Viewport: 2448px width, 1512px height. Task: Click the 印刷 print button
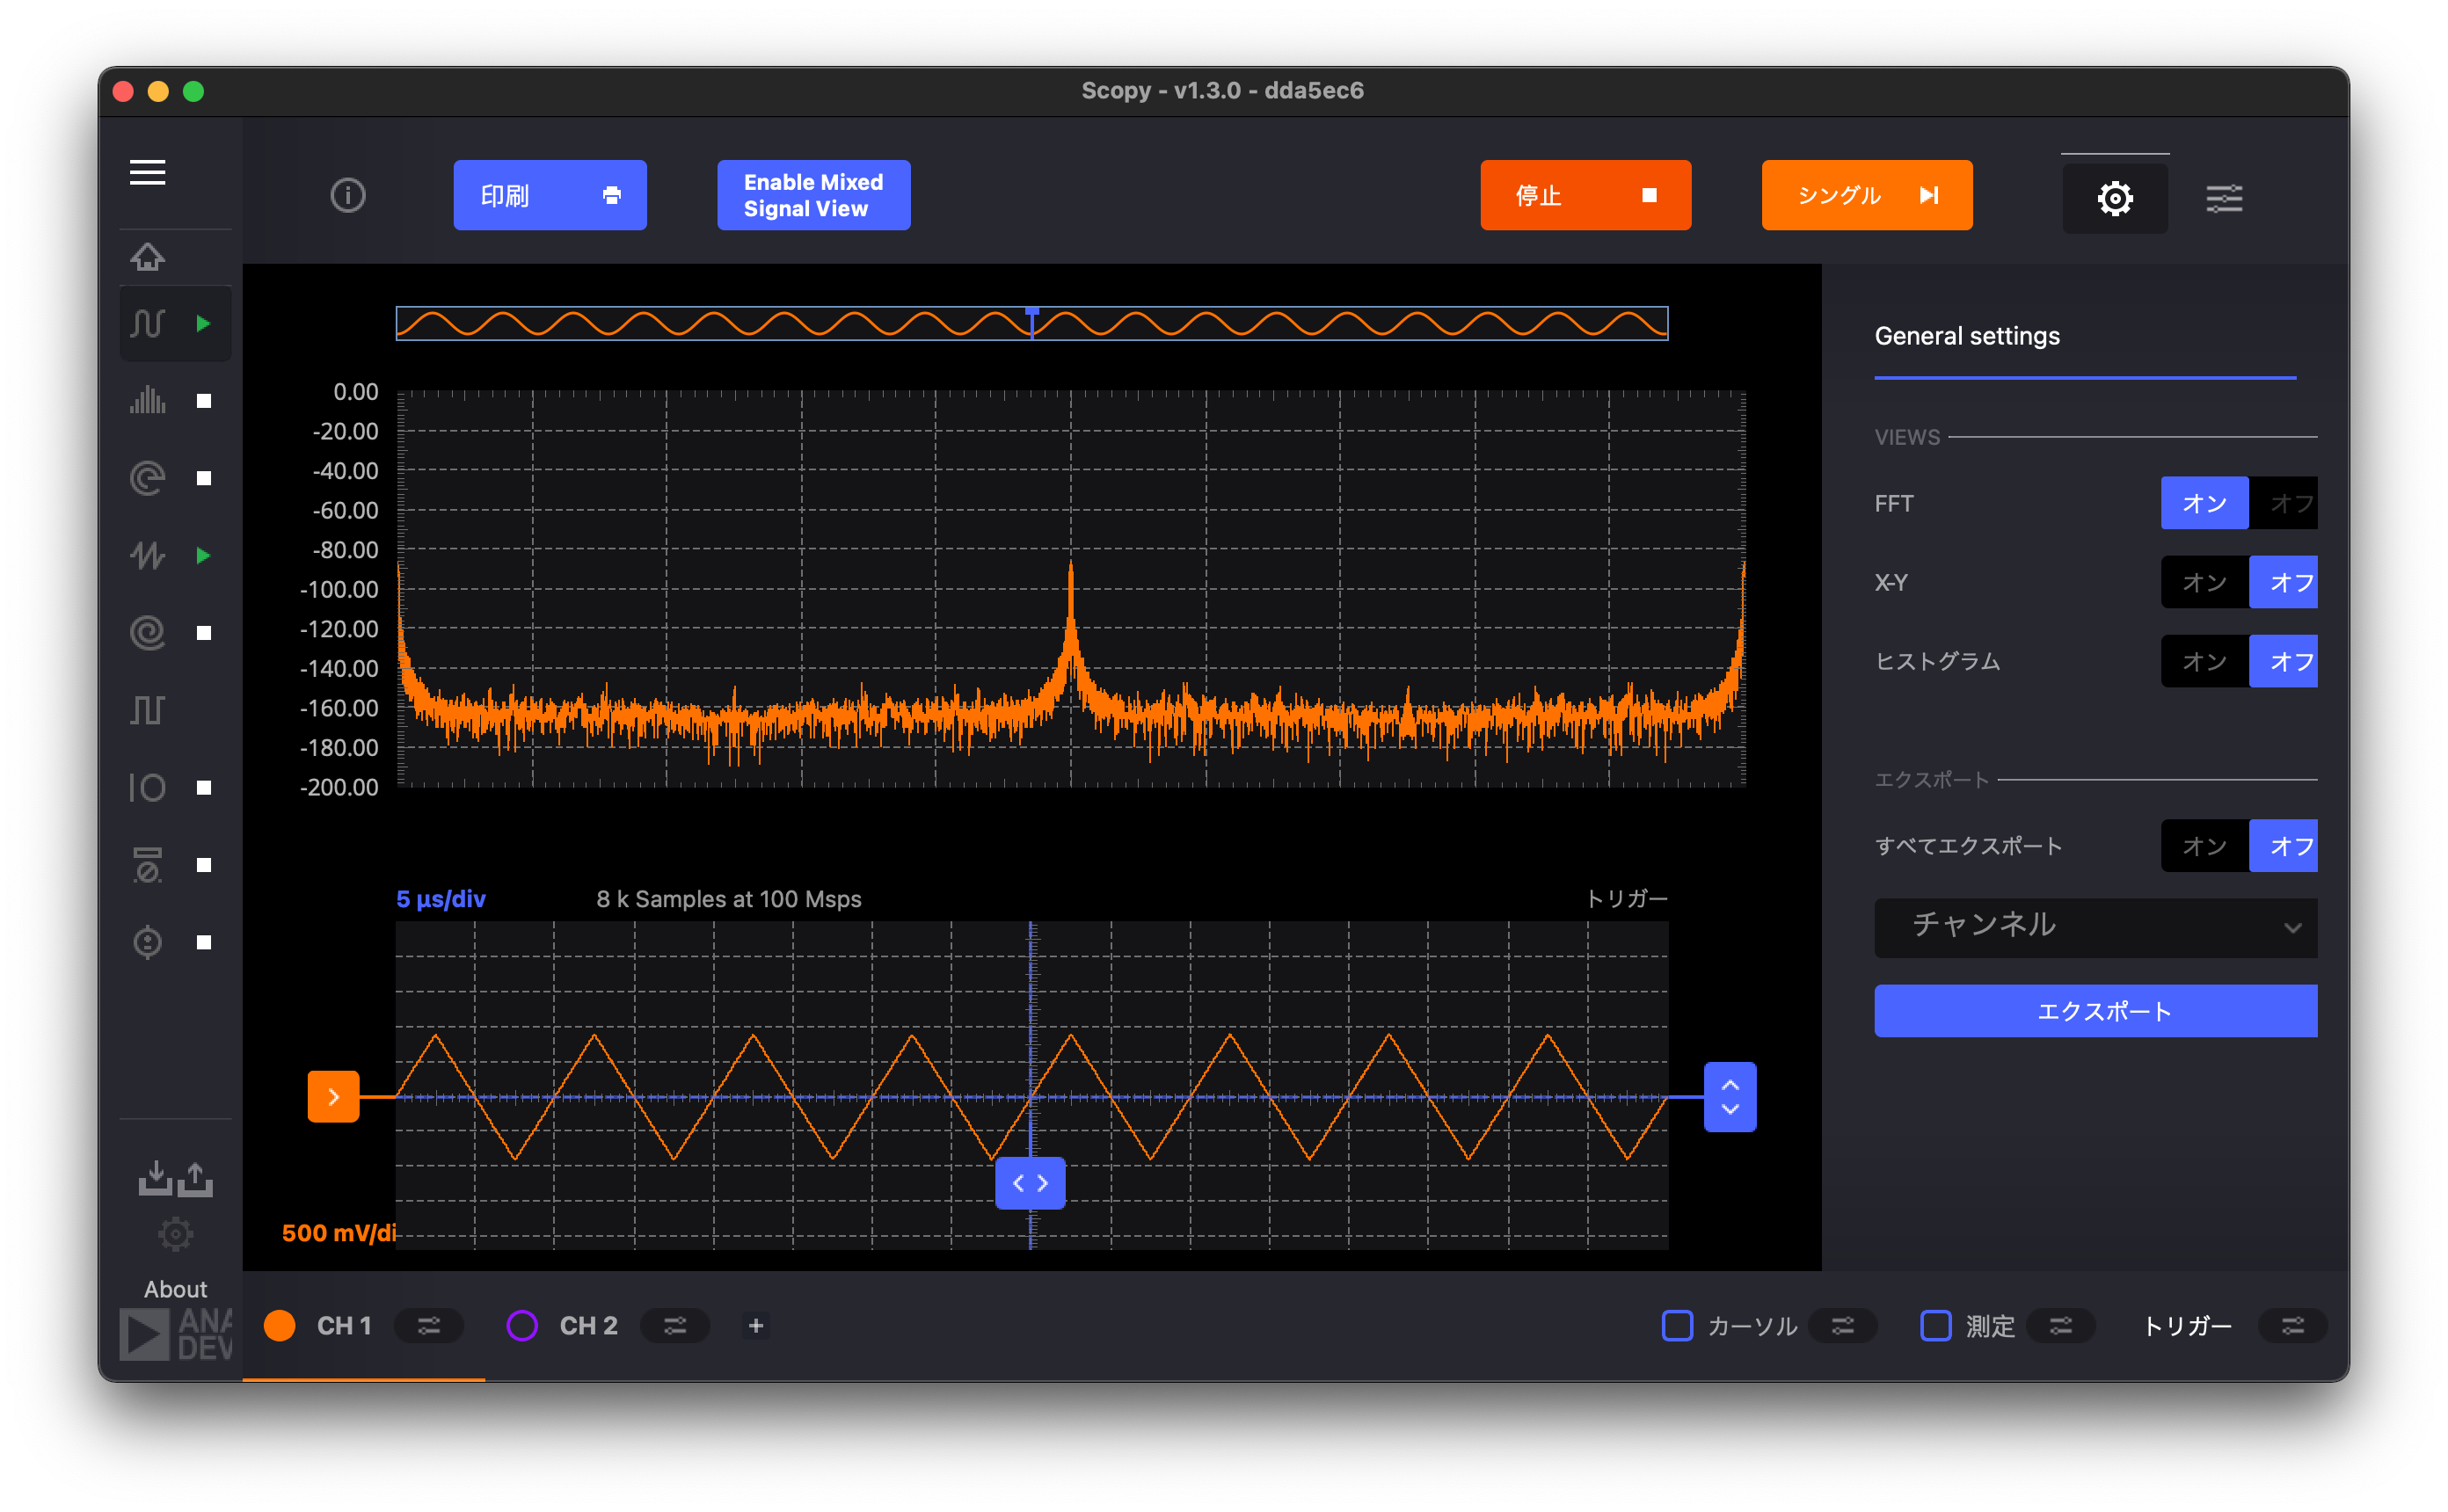[x=550, y=195]
